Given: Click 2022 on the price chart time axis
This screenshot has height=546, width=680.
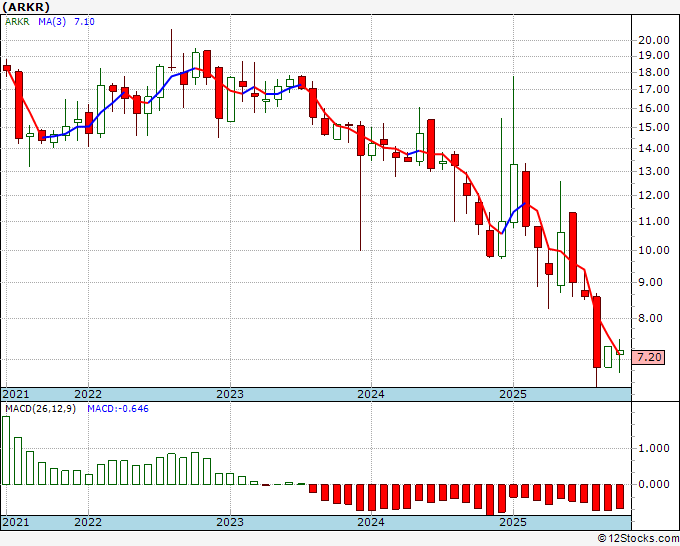Looking at the screenshot, I should pos(88,394).
